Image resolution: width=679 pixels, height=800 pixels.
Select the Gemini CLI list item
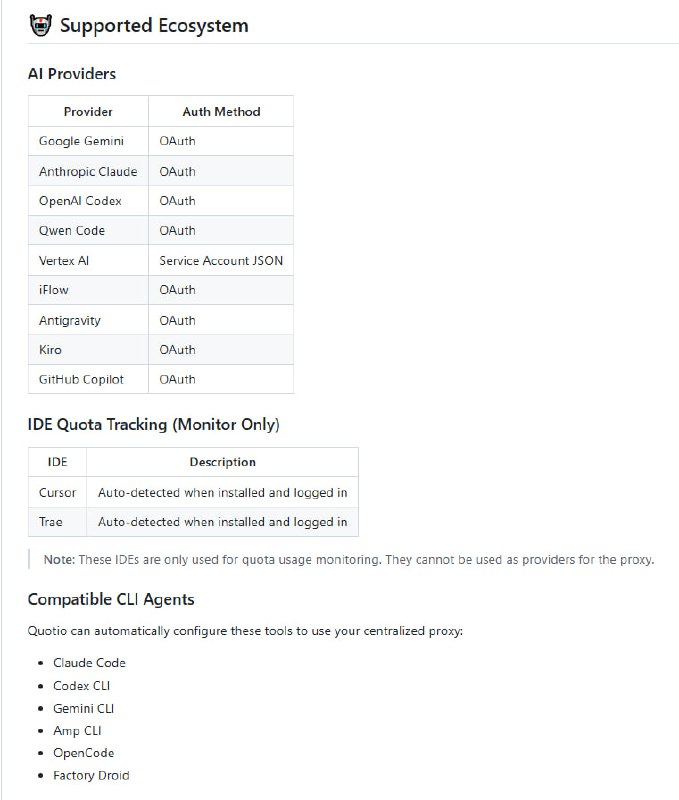[x=84, y=708]
